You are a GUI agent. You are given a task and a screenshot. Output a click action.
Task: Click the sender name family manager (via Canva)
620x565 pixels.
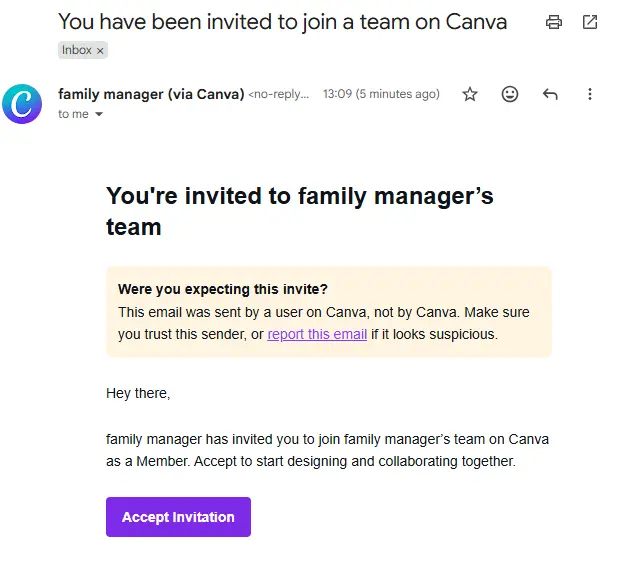point(151,94)
